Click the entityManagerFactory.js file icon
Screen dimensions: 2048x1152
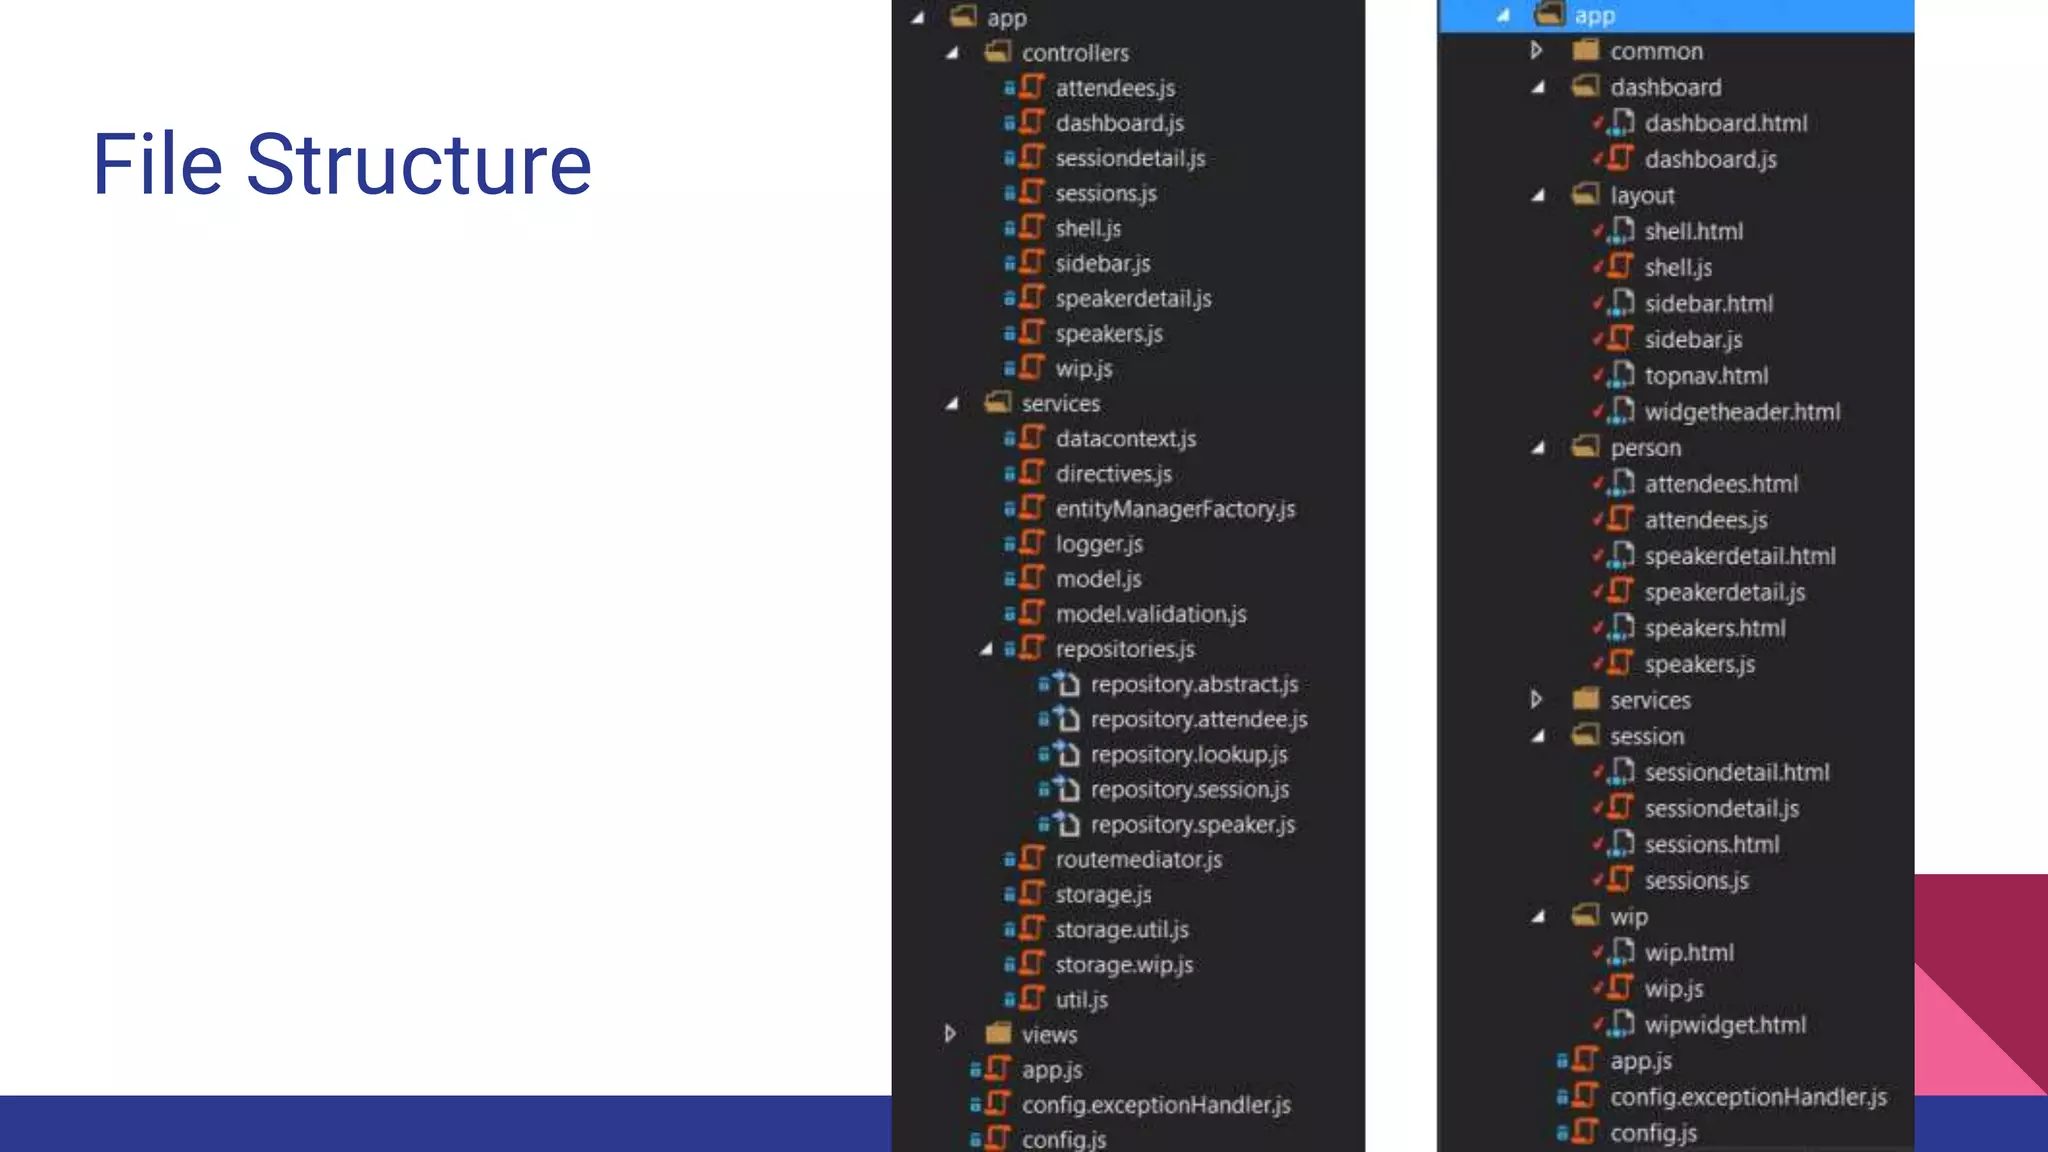click(1032, 507)
